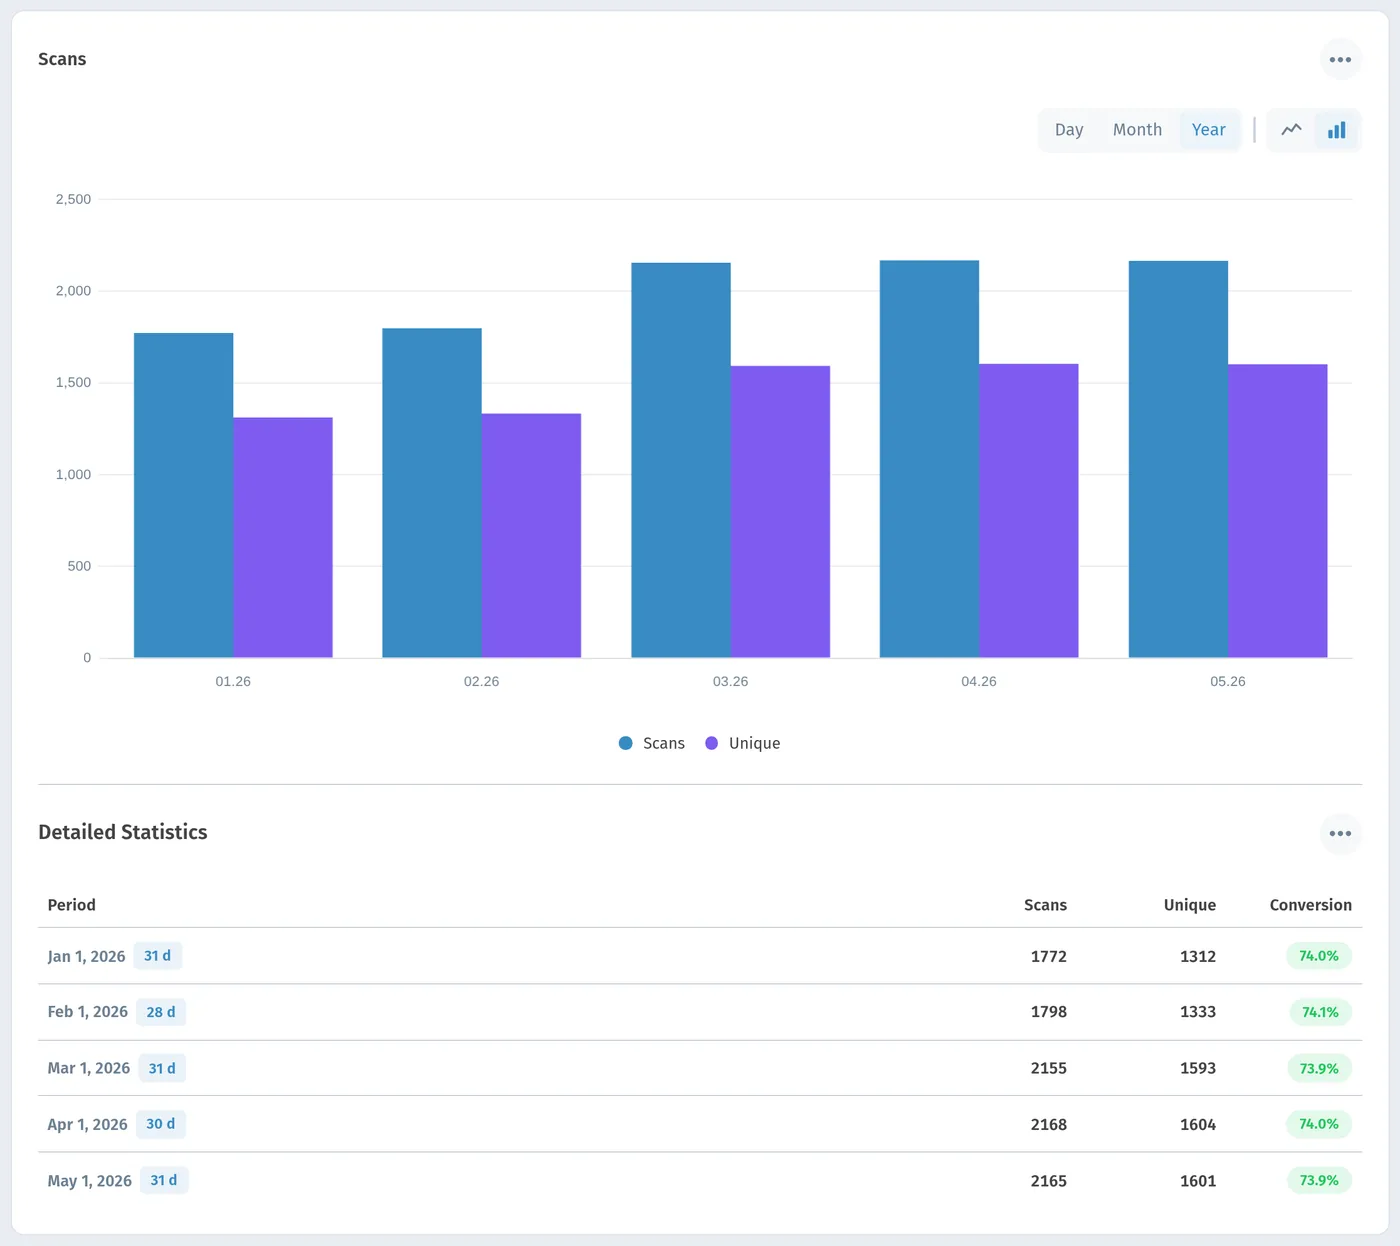This screenshot has width=1400, height=1246.
Task: Click the blue Scans bar for 05.26
Action: coord(1178,459)
